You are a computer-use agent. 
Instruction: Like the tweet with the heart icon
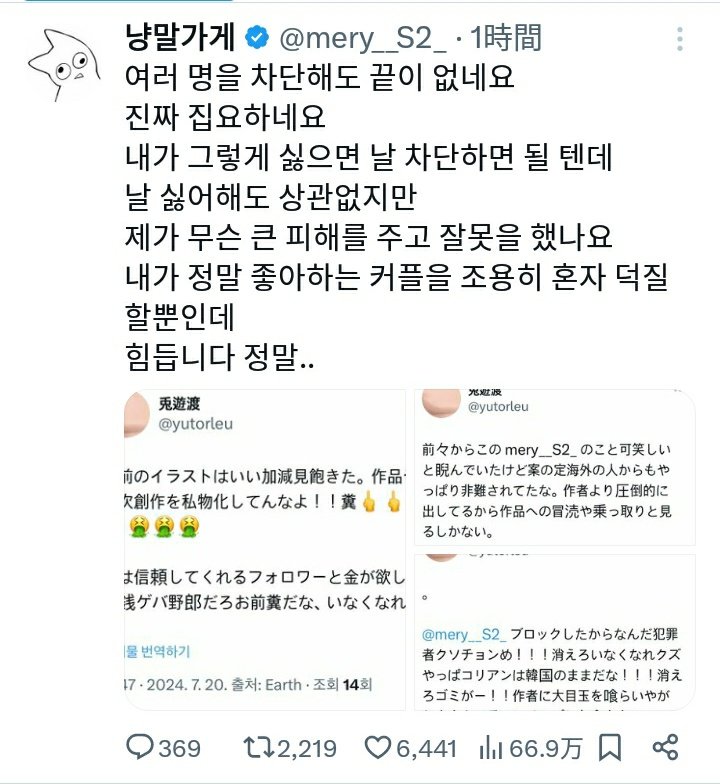click(x=378, y=748)
